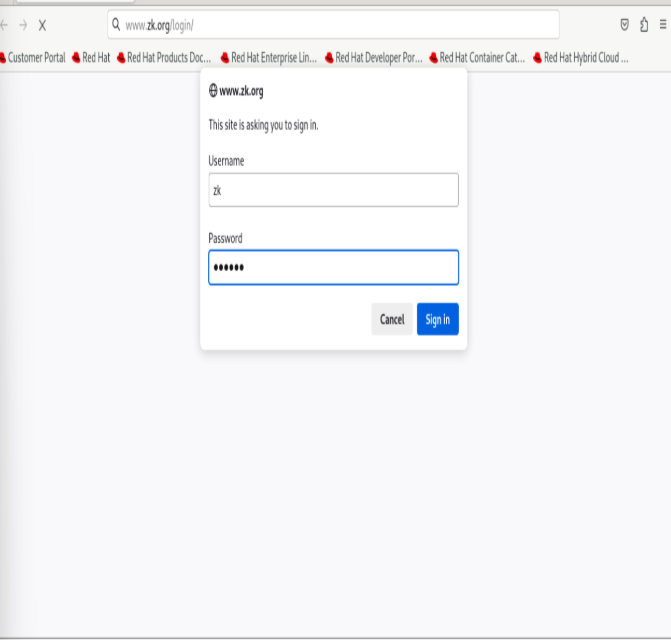Image resolution: width=671 pixels, height=640 pixels.
Task: Open the Customer Portal bookmark
Action: tap(33, 57)
